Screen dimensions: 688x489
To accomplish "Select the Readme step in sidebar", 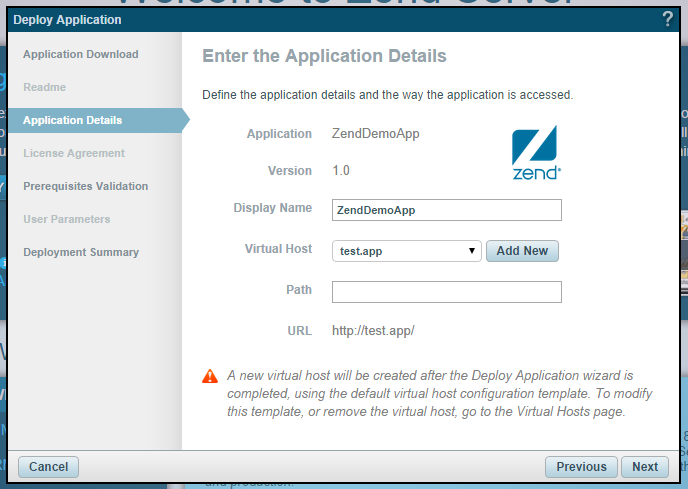I will pyautogui.click(x=45, y=87).
